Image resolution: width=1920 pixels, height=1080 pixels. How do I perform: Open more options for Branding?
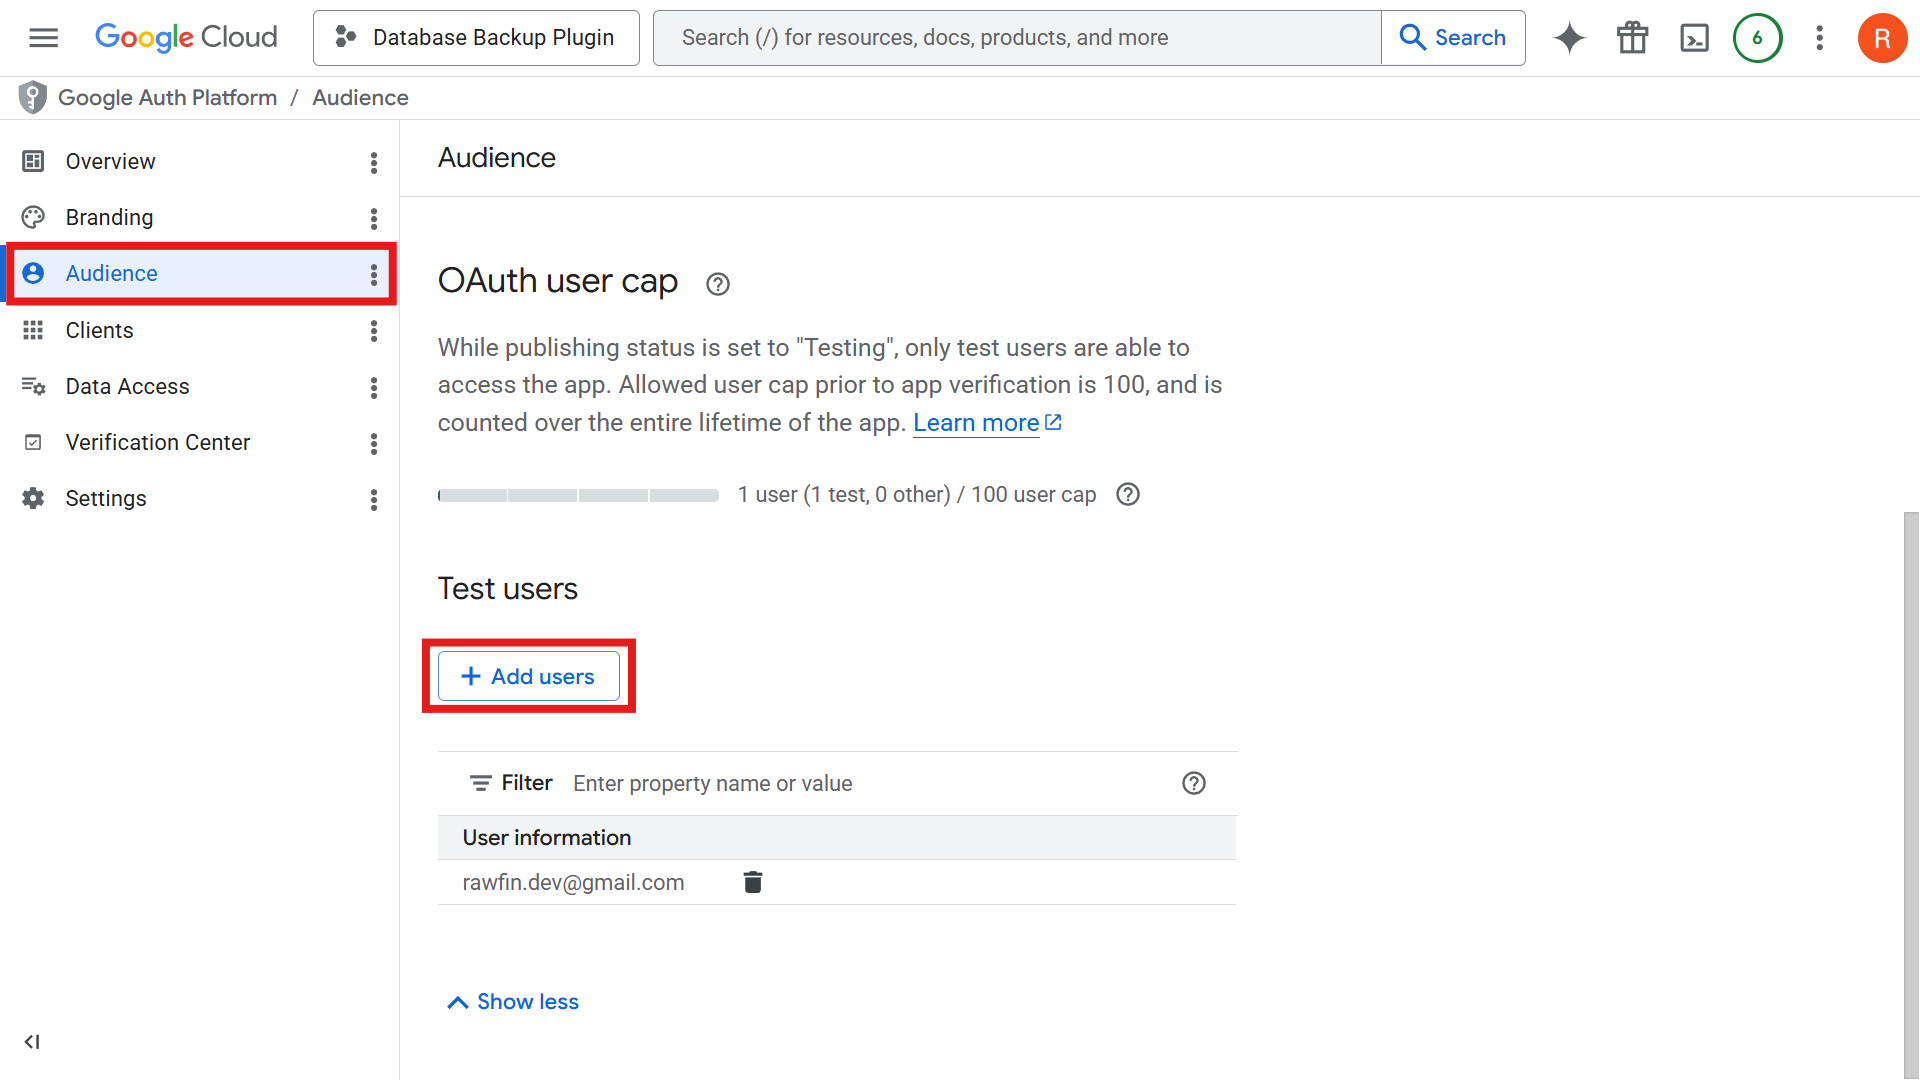point(374,218)
